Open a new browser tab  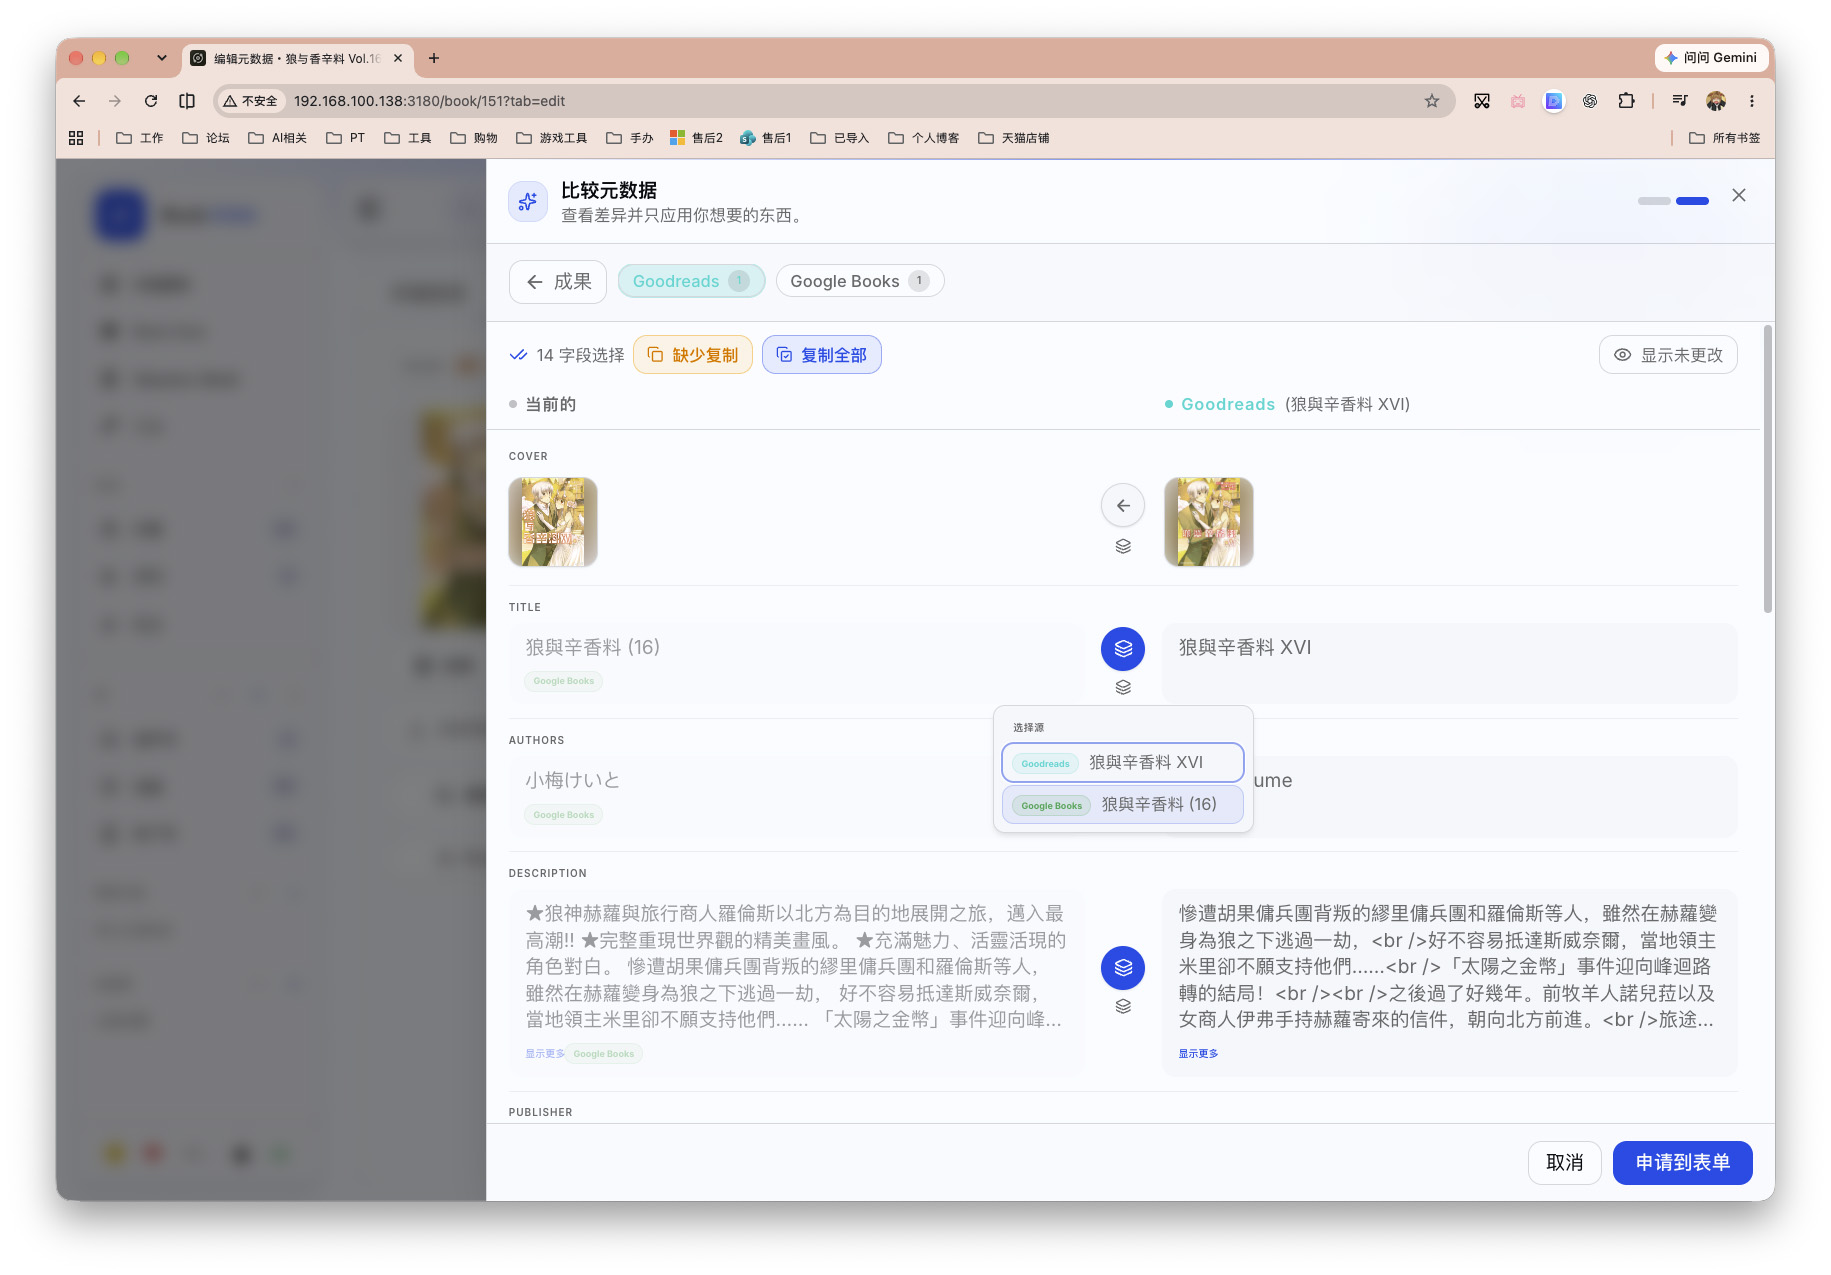[x=434, y=58]
